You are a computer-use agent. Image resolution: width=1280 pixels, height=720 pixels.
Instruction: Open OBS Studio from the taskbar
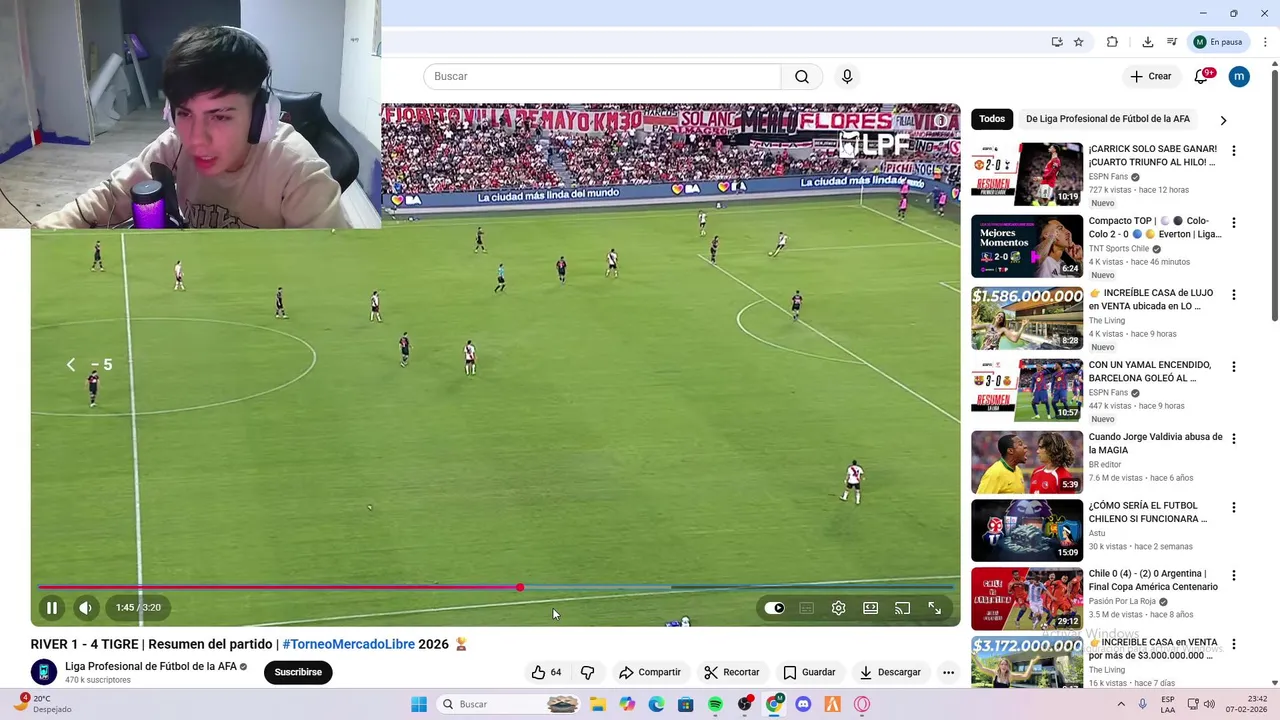[745, 704]
